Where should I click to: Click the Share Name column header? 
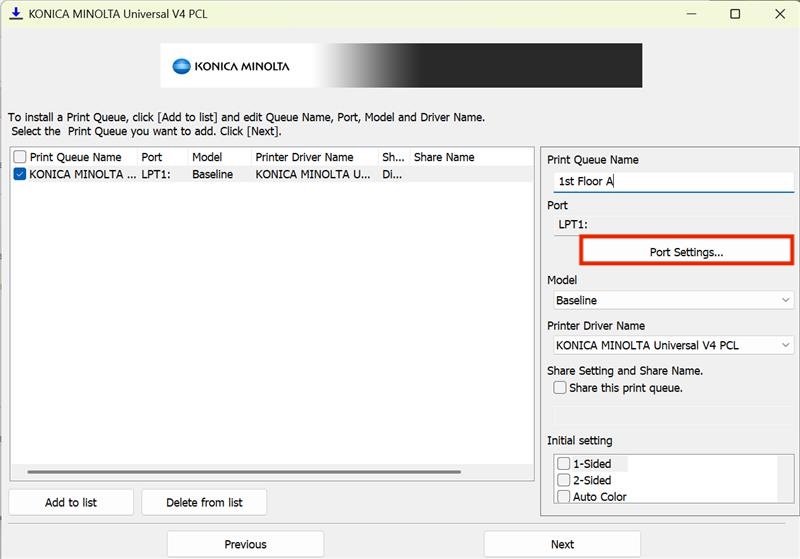(x=444, y=157)
